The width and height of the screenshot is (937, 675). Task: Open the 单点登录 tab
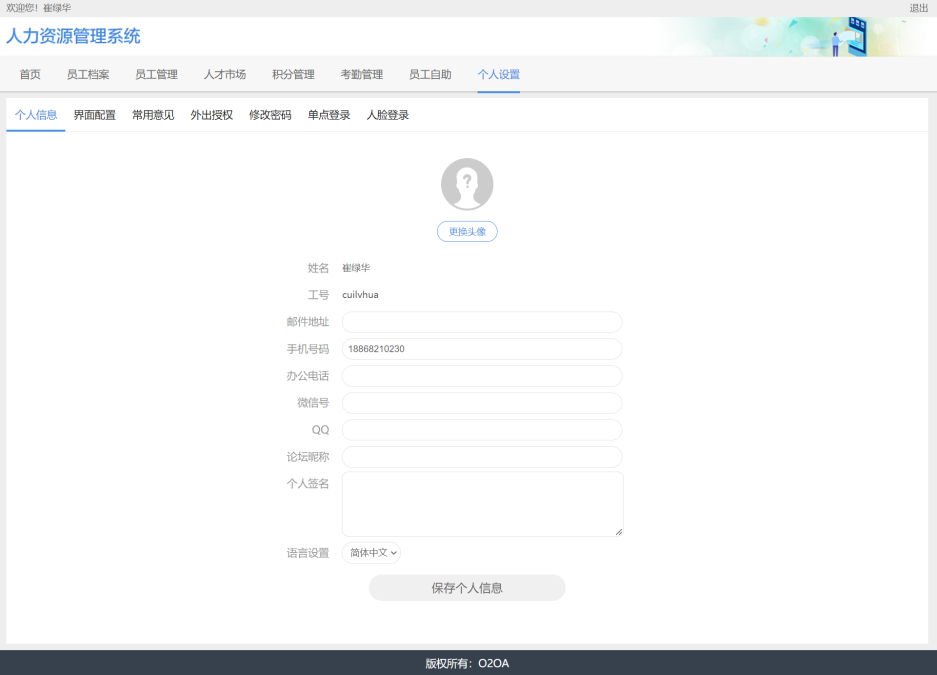coord(329,115)
